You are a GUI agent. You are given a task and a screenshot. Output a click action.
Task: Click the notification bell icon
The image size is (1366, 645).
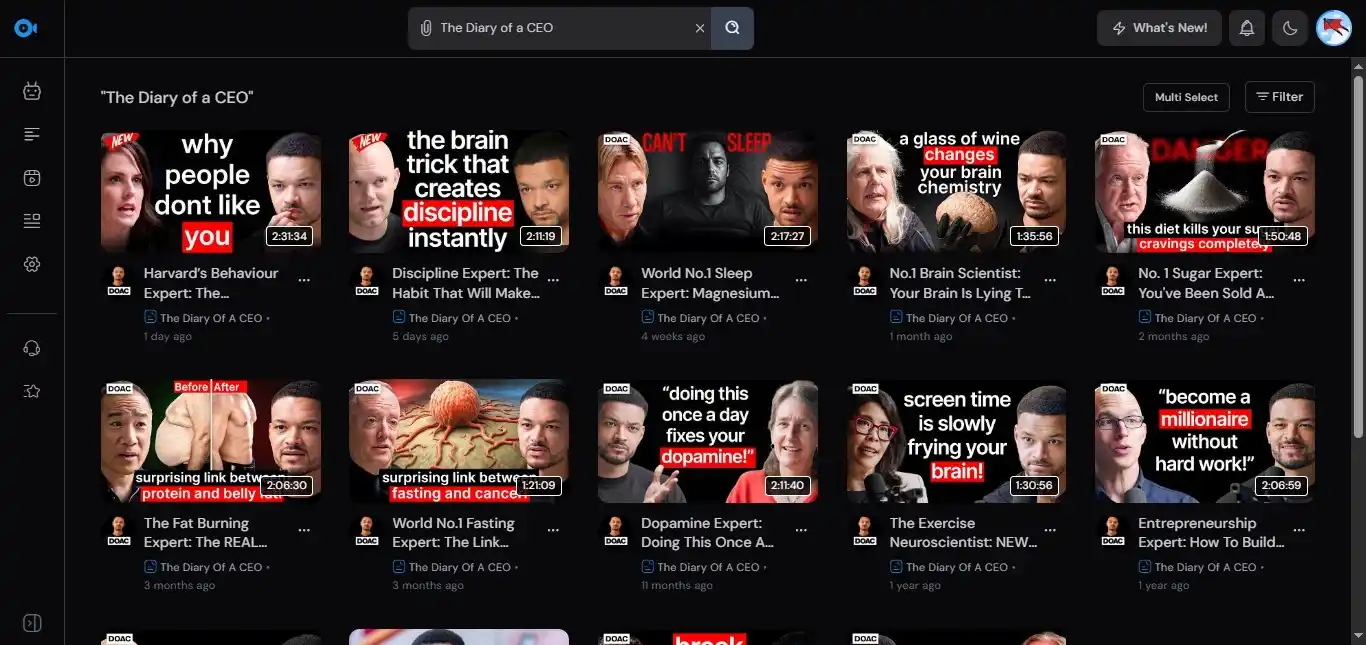point(1246,28)
